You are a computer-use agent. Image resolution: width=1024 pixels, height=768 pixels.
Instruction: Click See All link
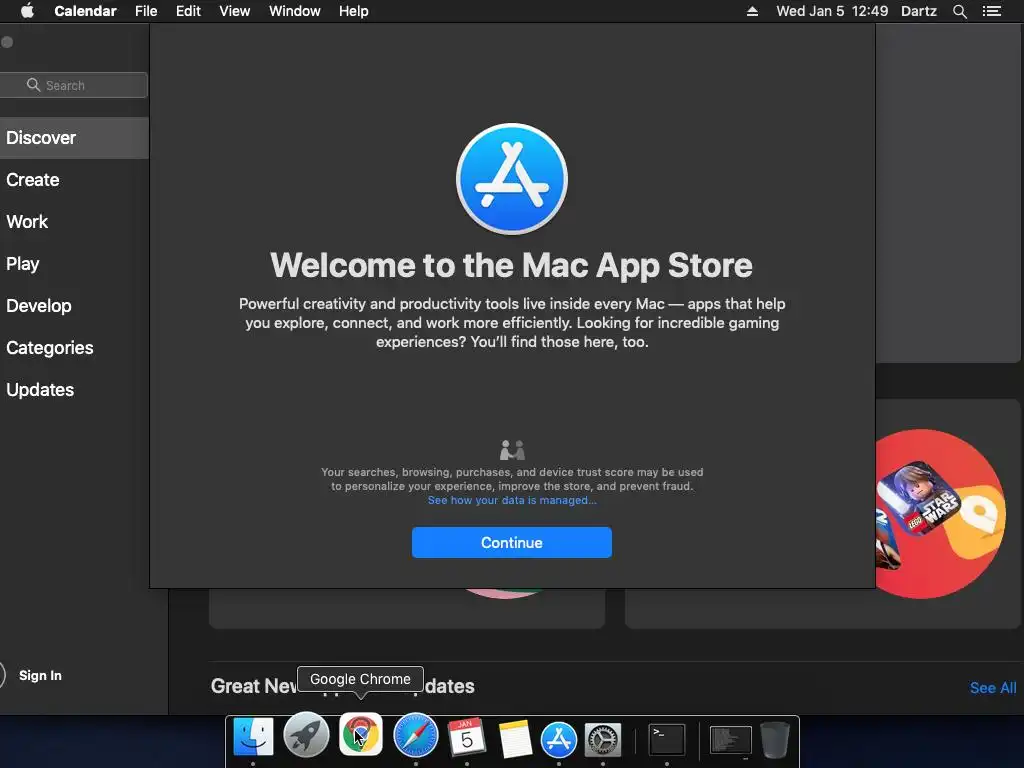pyautogui.click(x=993, y=688)
